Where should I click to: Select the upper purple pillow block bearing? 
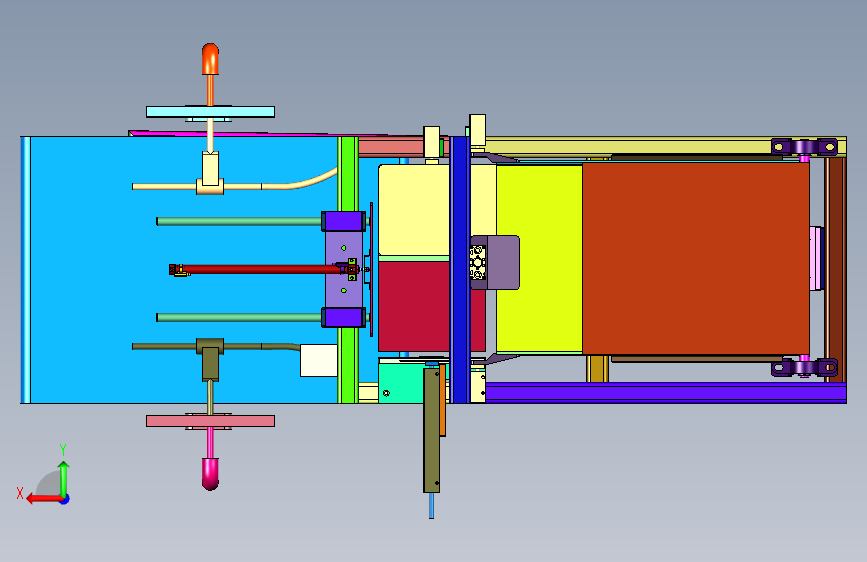click(804, 147)
